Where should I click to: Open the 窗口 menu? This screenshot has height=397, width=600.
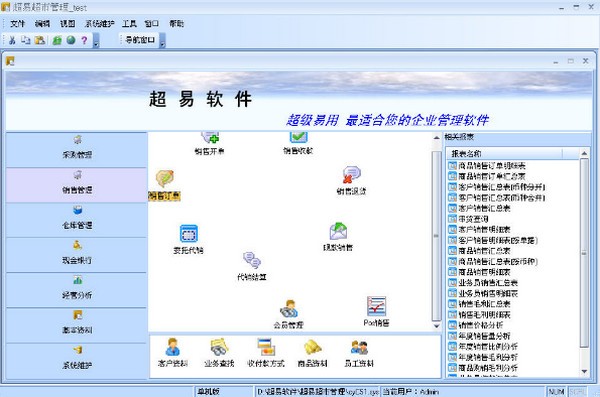(152, 24)
